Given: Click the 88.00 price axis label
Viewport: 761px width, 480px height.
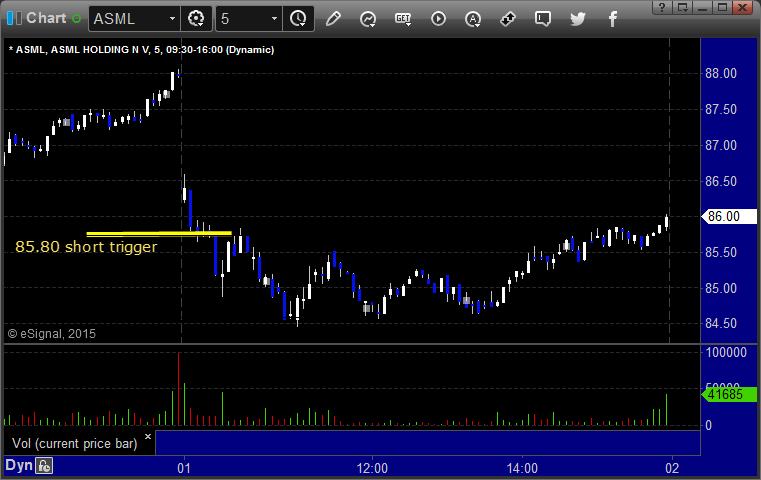Looking at the screenshot, I should 721,73.
